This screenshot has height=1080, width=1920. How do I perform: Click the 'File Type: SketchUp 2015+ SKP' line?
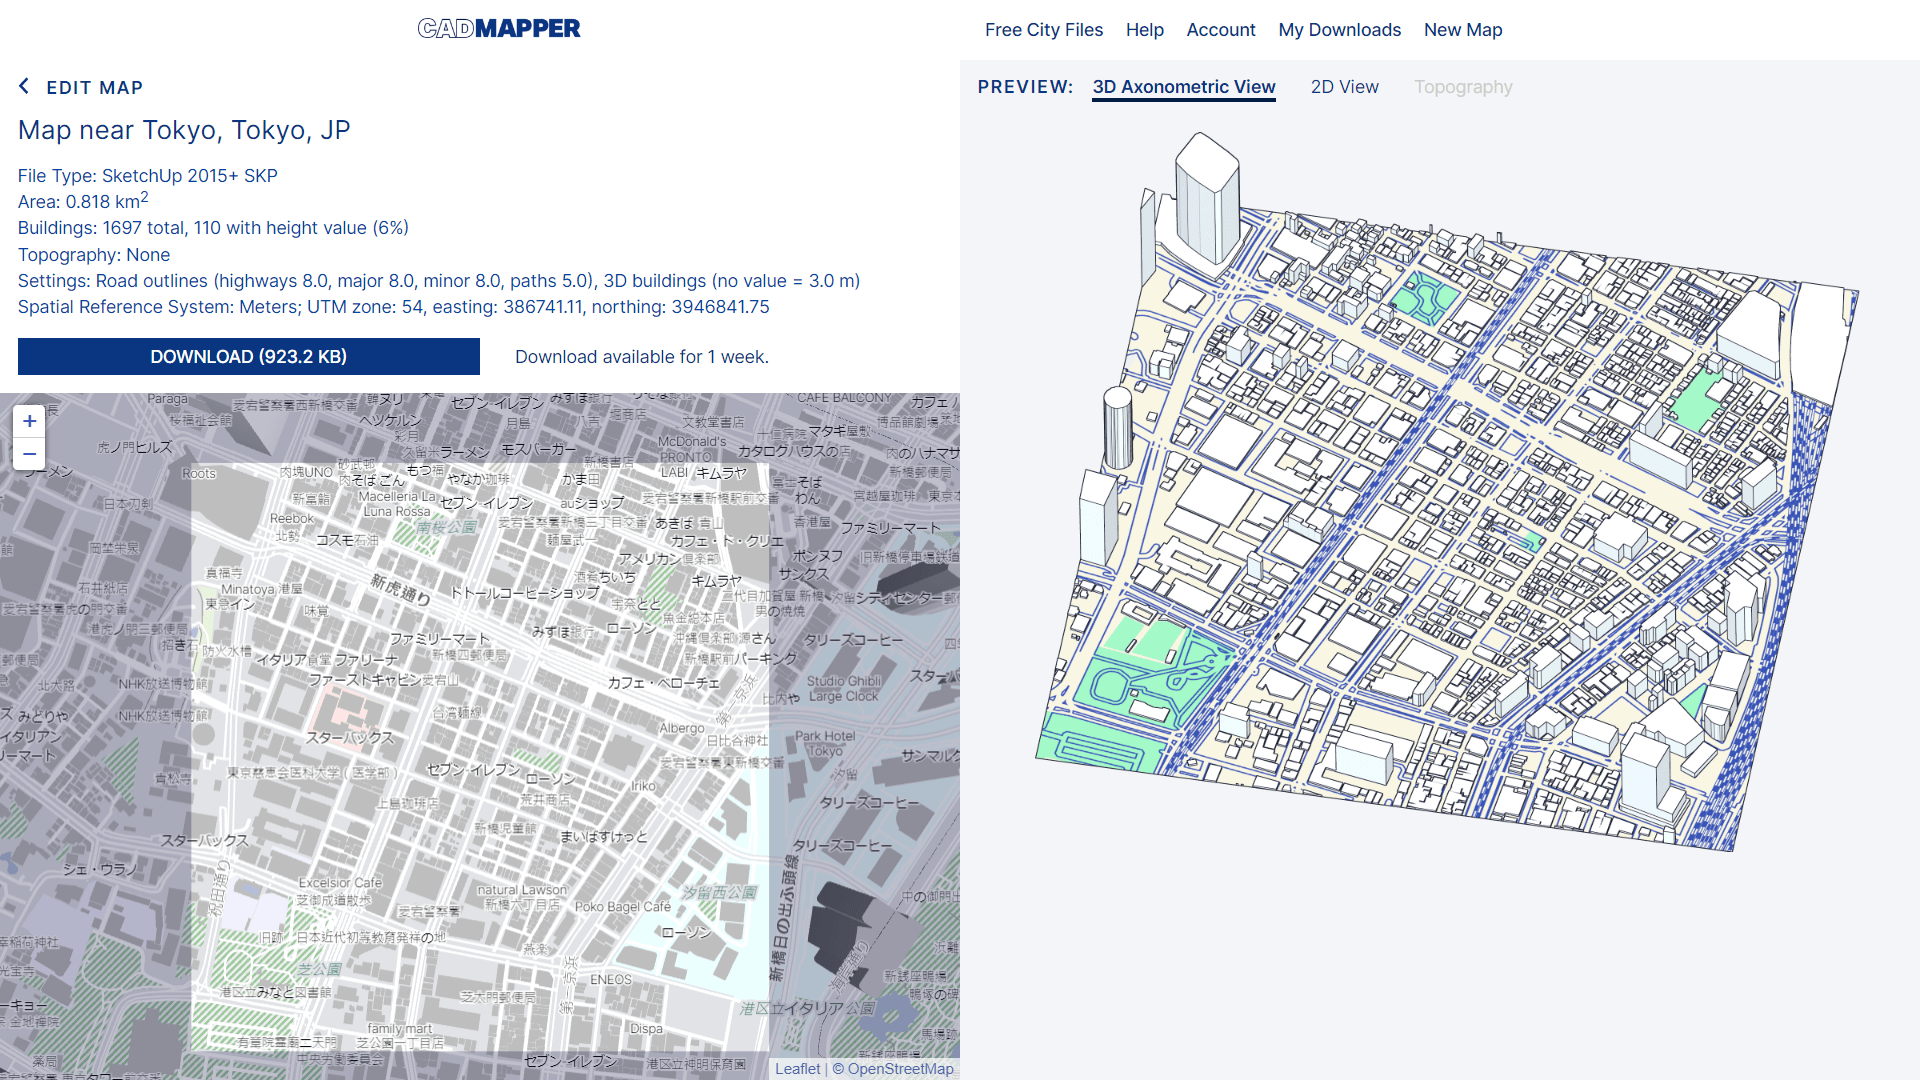[x=147, y=176]
